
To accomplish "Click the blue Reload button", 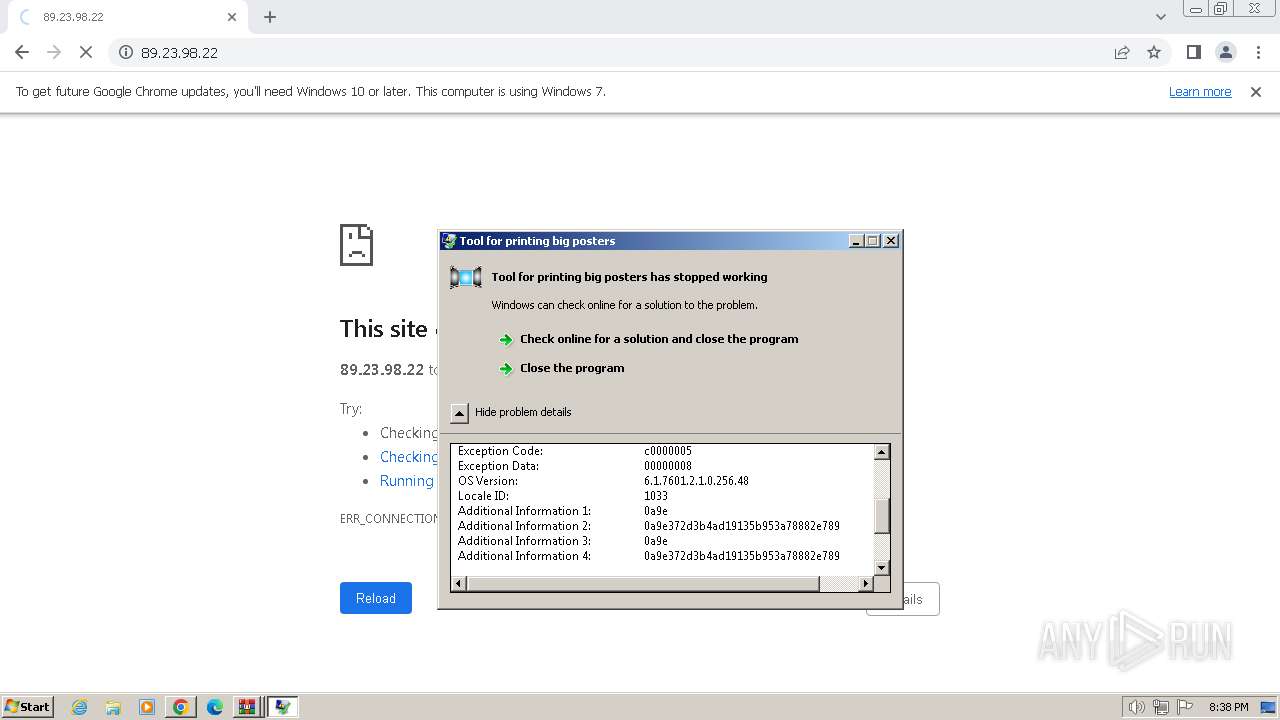I will [376, 598].
